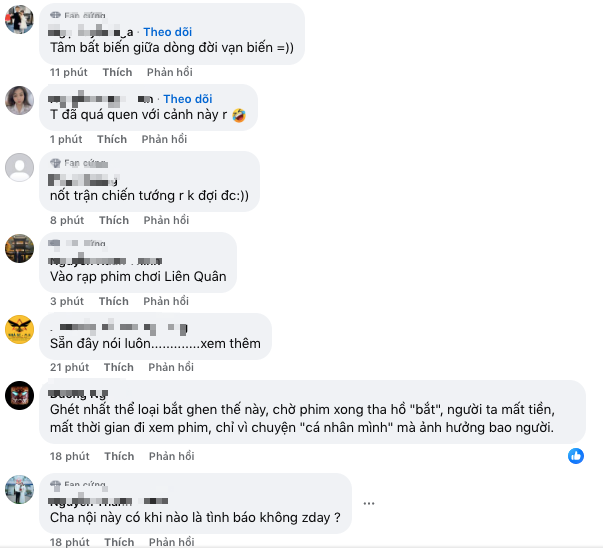Click avatar of "Tâm bất biến" commenter
603x548 pixels.
(x=20, y=20)
